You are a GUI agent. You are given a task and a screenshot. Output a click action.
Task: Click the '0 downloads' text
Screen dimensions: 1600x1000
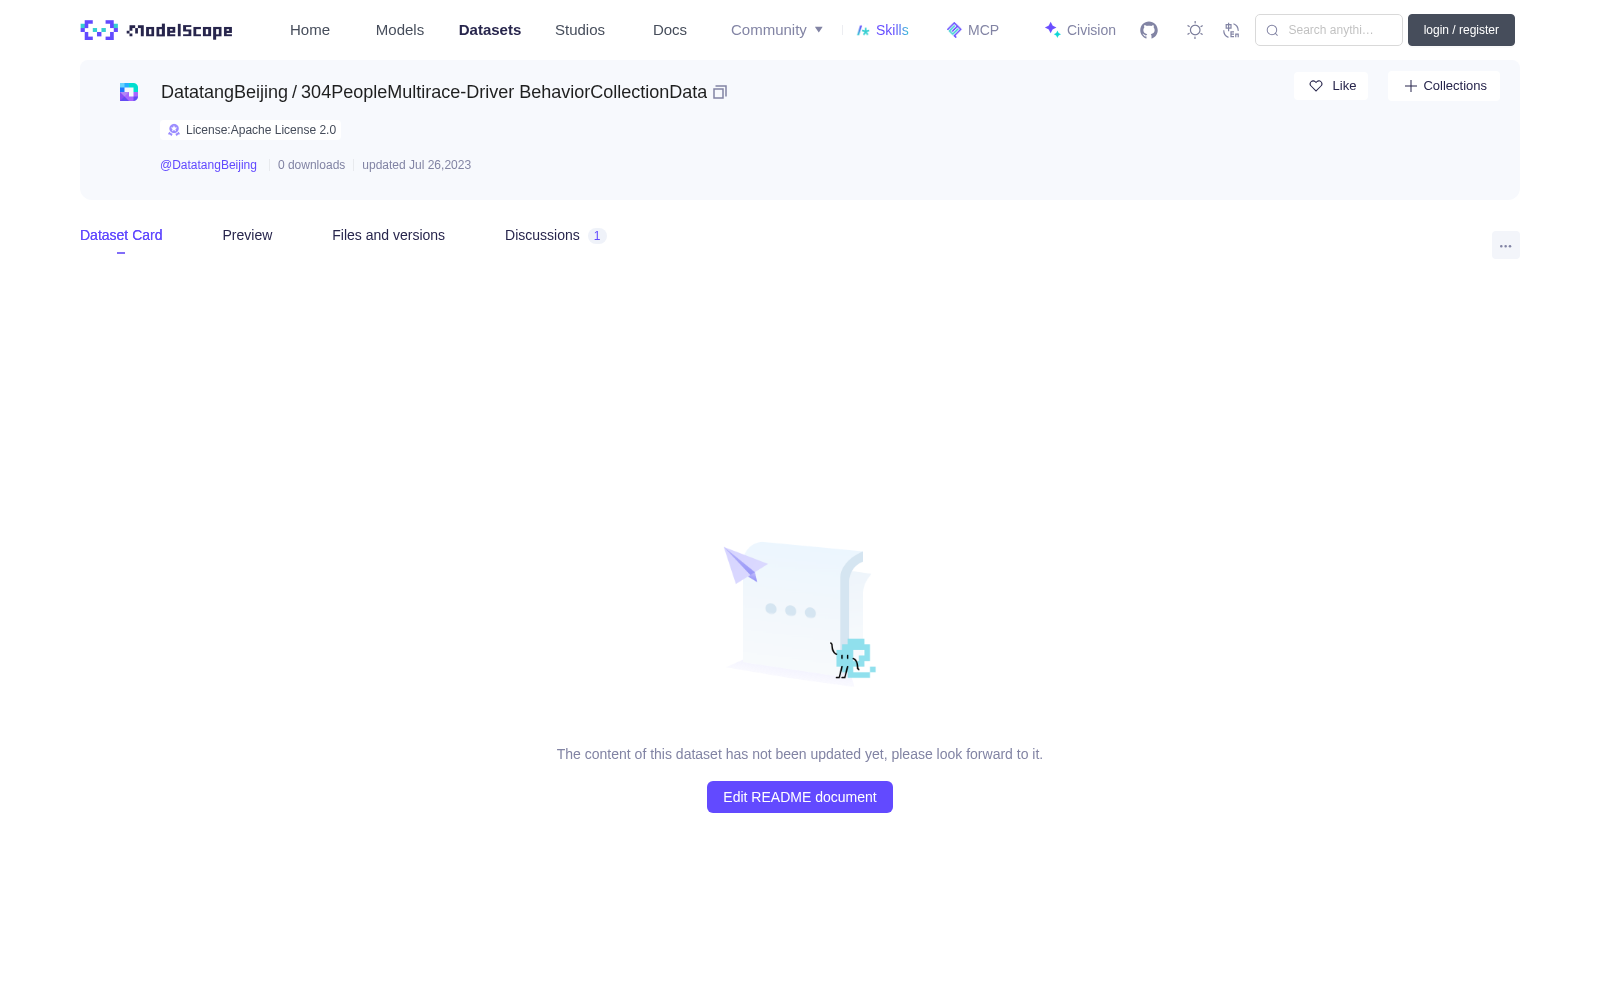pyautogui.click(x=311, y=165)
